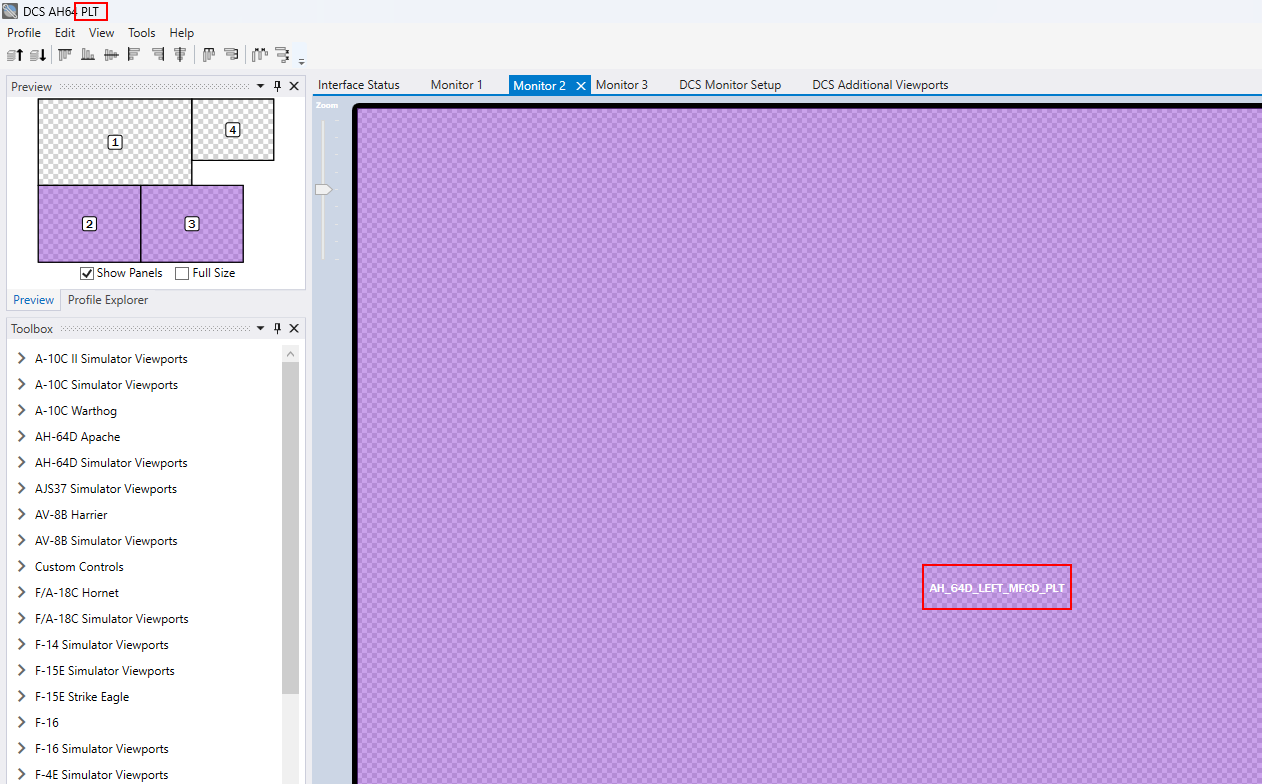Align selected controls to bottom edge
The height and width of the screenshot is (784, 1262).
(88, 54)
